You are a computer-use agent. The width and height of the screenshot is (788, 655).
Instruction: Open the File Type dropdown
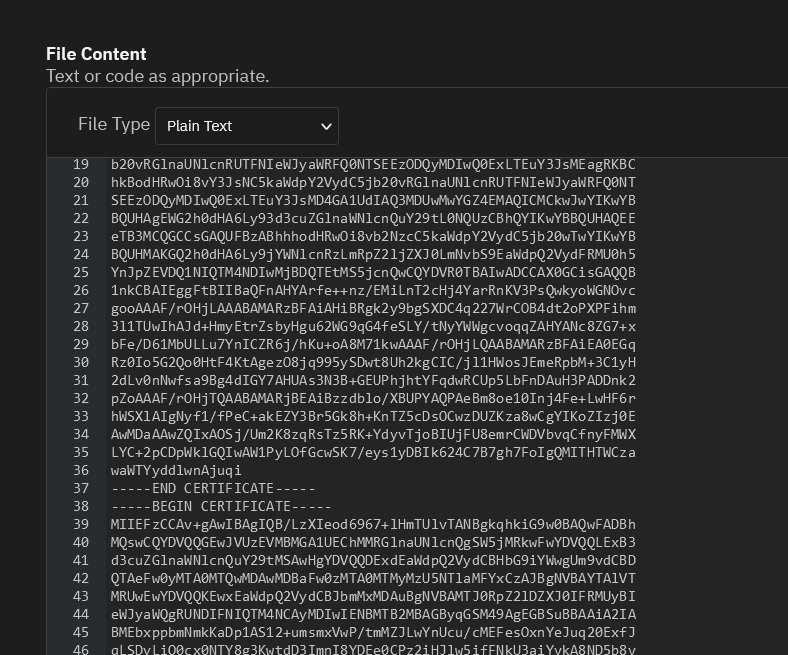[247, 126]
